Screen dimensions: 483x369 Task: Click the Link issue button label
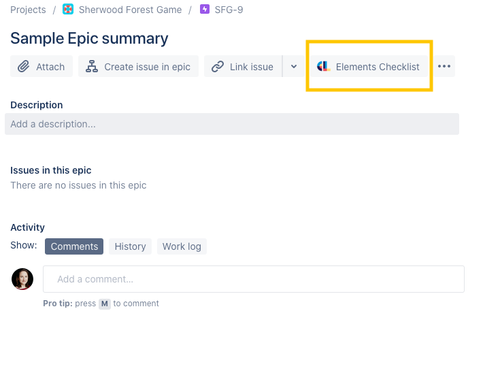(251, 67)
